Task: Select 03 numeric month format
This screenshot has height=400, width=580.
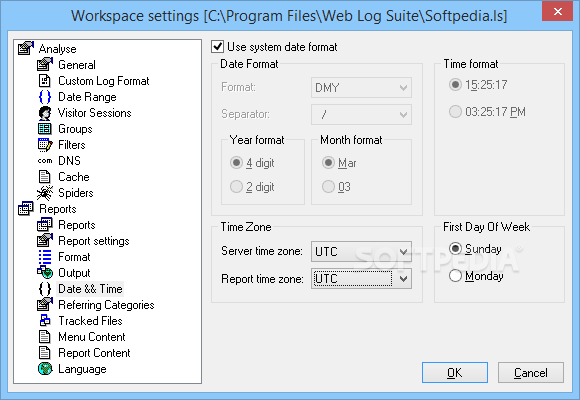Action: (x=328, y=187)
